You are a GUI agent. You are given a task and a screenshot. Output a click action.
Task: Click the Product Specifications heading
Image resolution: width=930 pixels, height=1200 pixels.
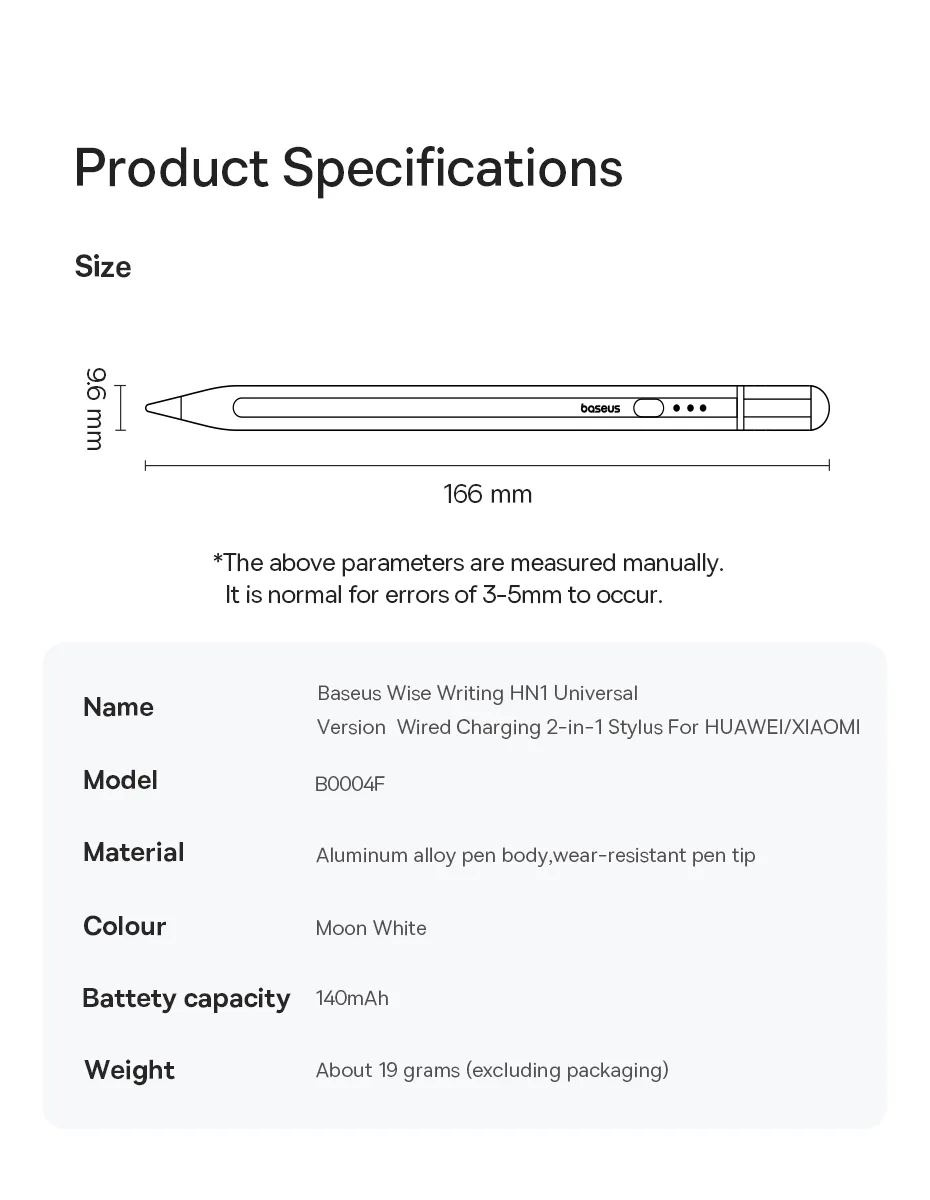click(348, 167)
